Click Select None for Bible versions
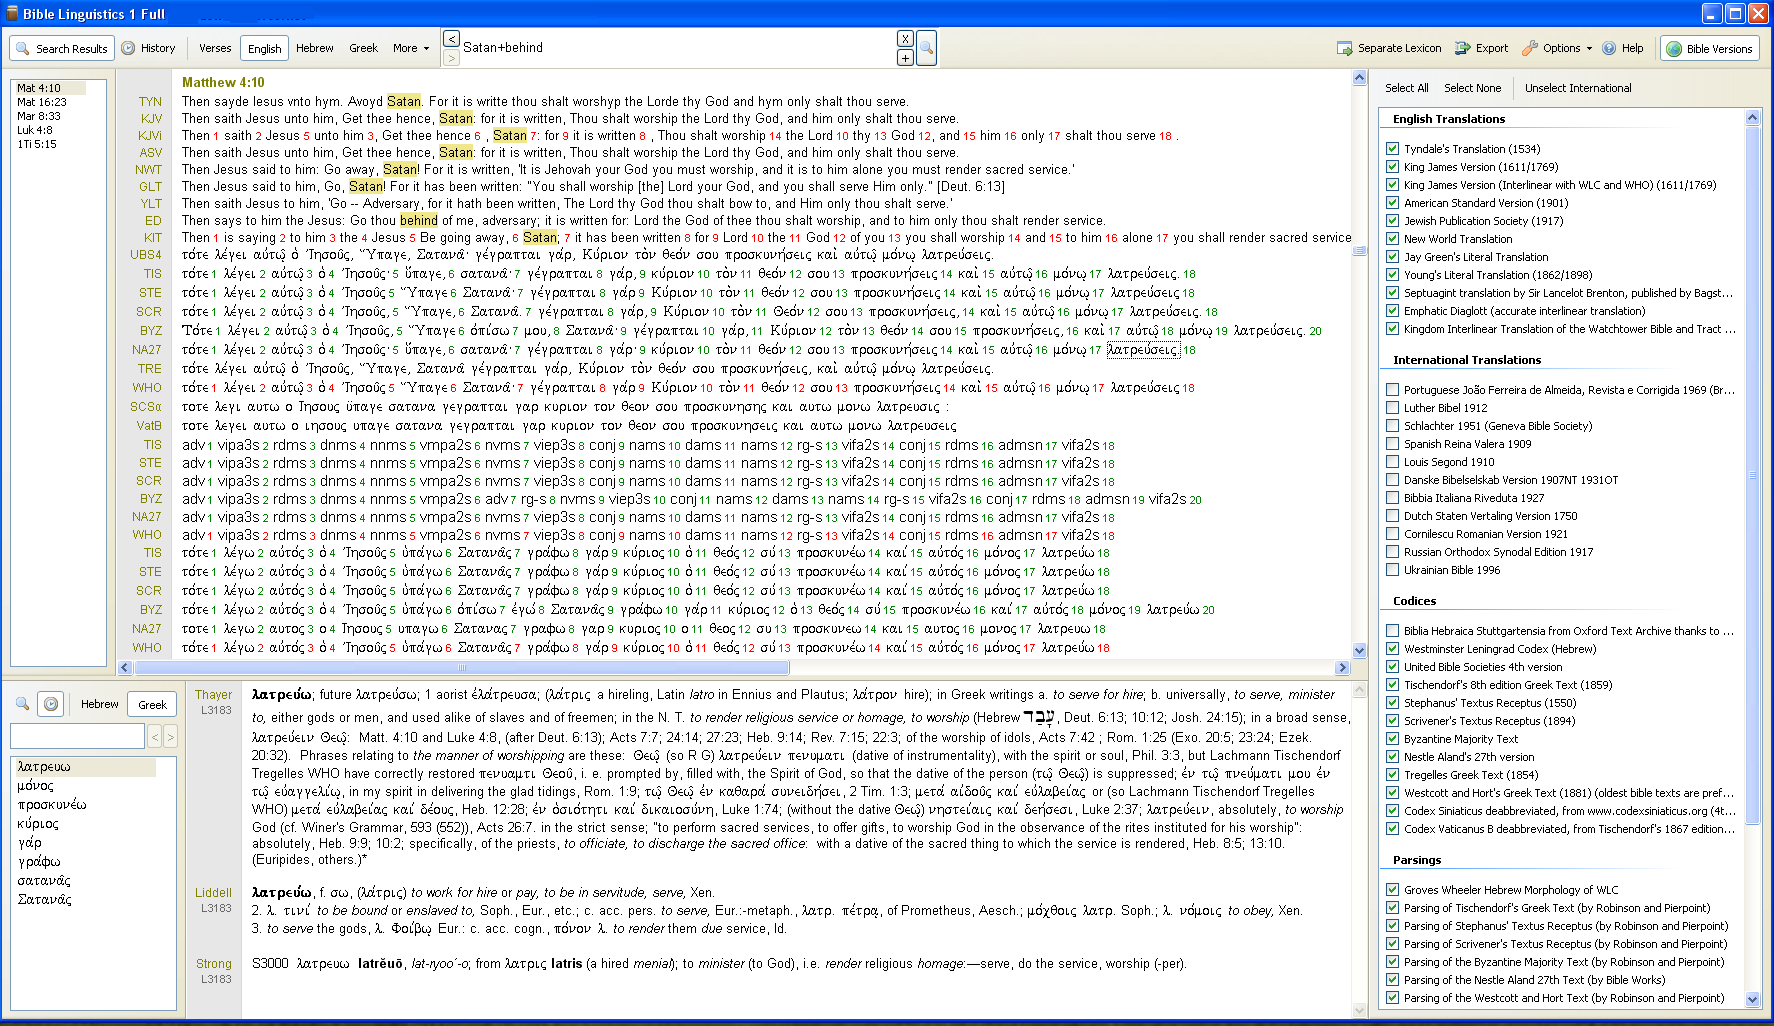The image size is (1774, 1026). pyautogui.click(x=1472, y=88)
